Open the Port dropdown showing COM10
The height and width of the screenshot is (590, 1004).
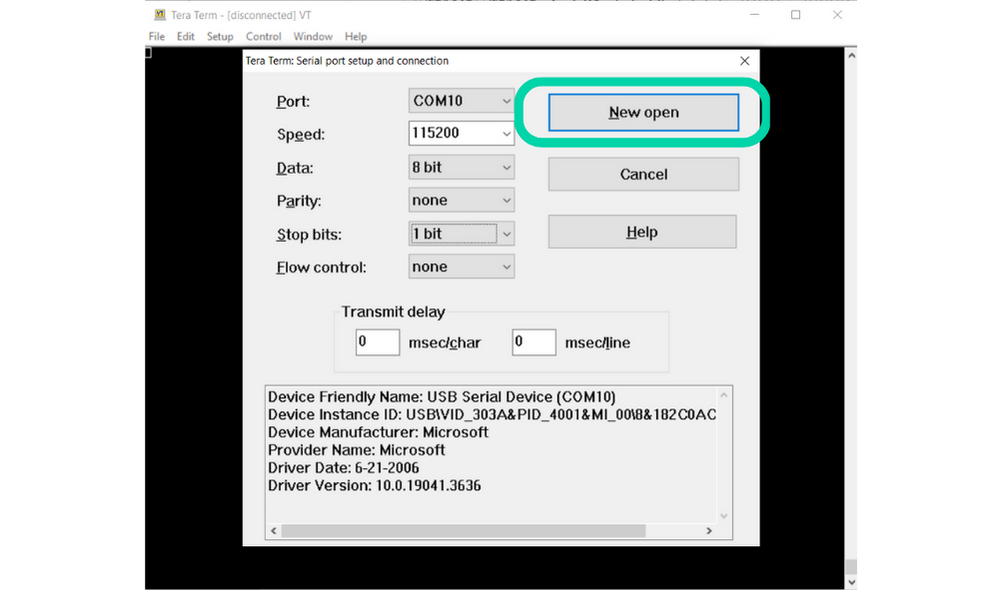pyautogui.click(x=461, y=101)
